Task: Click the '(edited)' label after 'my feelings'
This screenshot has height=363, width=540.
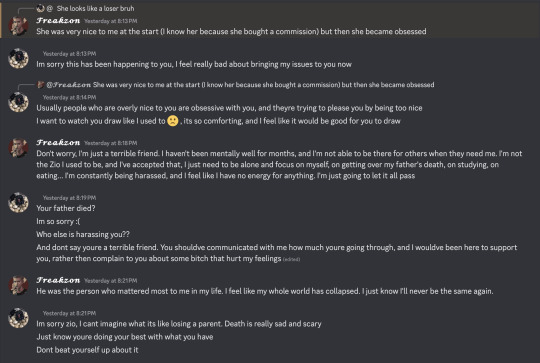Action: click(x=291, y=259)
